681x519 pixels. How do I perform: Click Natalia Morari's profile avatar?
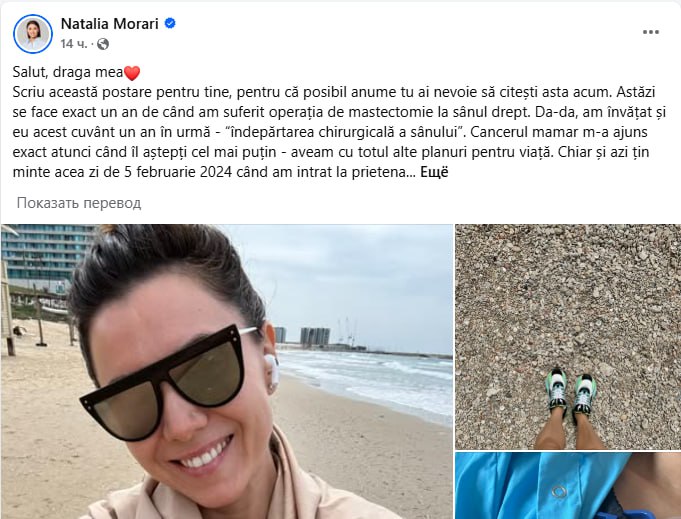(x=33, y=34)
